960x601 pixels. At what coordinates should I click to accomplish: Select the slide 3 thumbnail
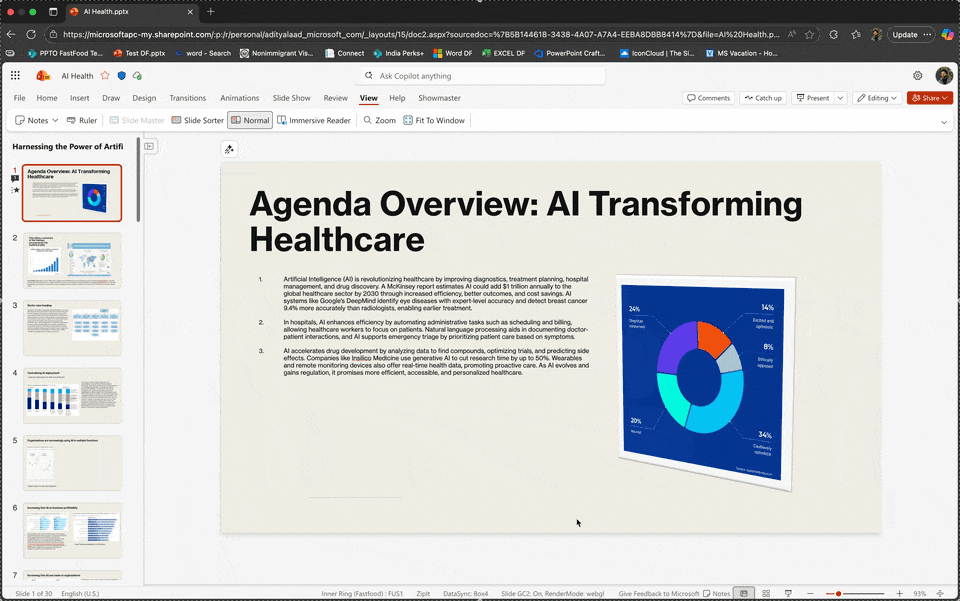[x=71, y=326]
